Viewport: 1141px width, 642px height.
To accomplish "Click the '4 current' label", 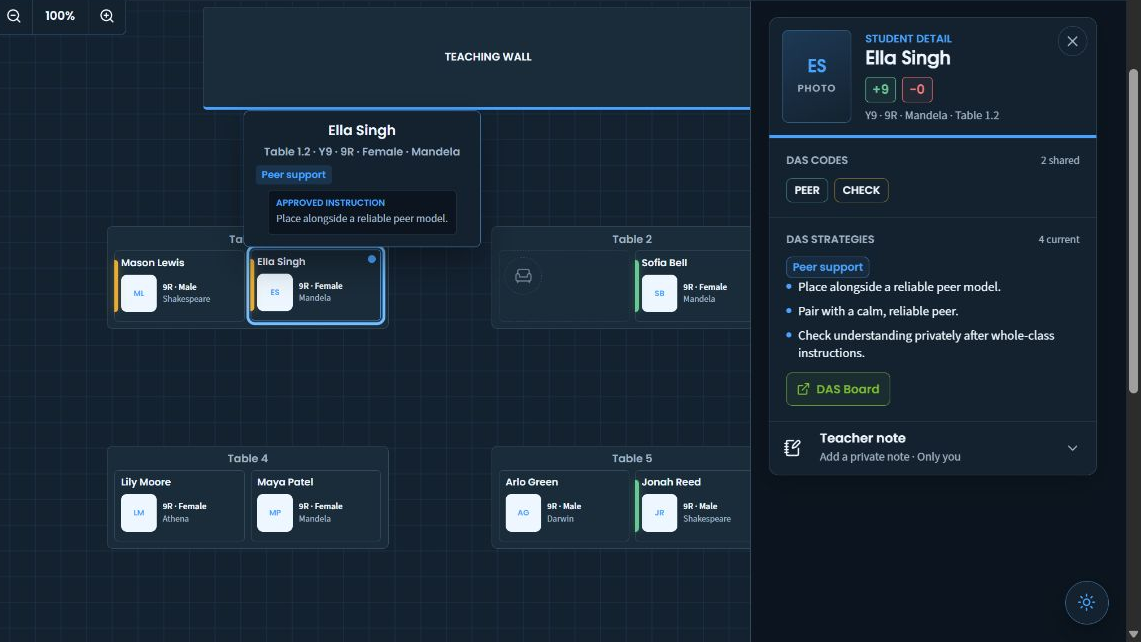I will [1059, 239].
